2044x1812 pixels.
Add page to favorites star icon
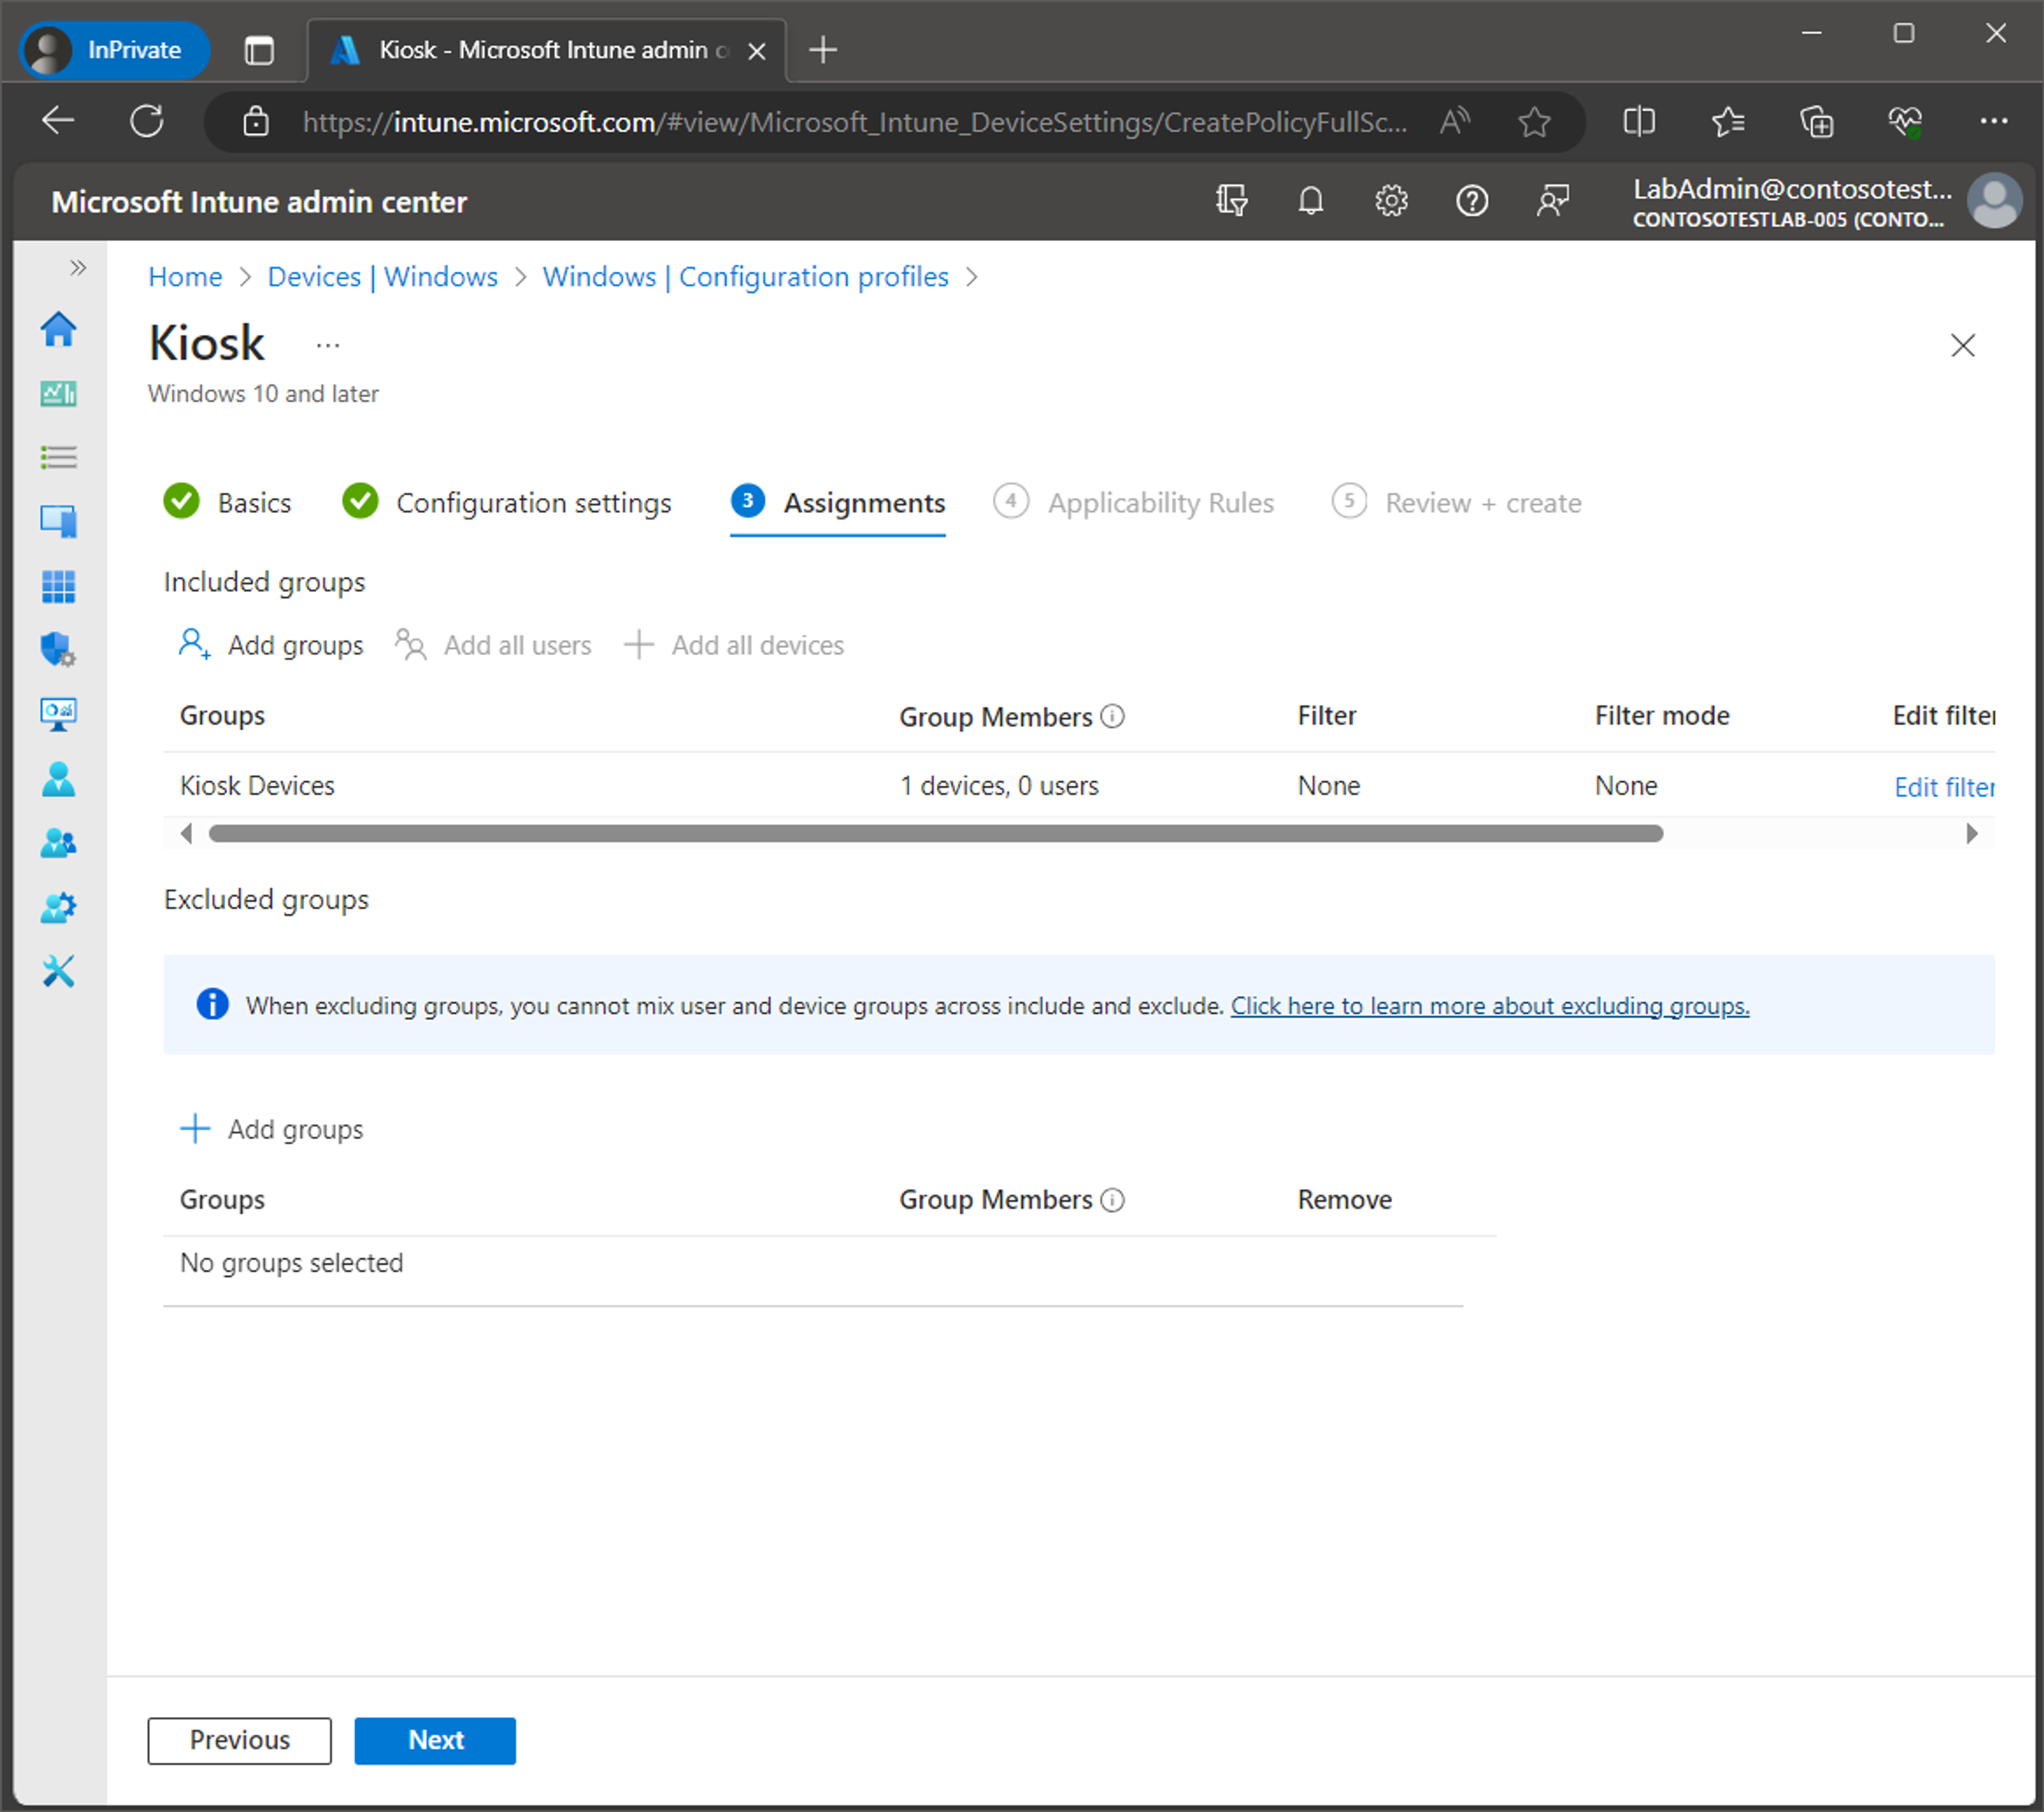point(1534,121)
